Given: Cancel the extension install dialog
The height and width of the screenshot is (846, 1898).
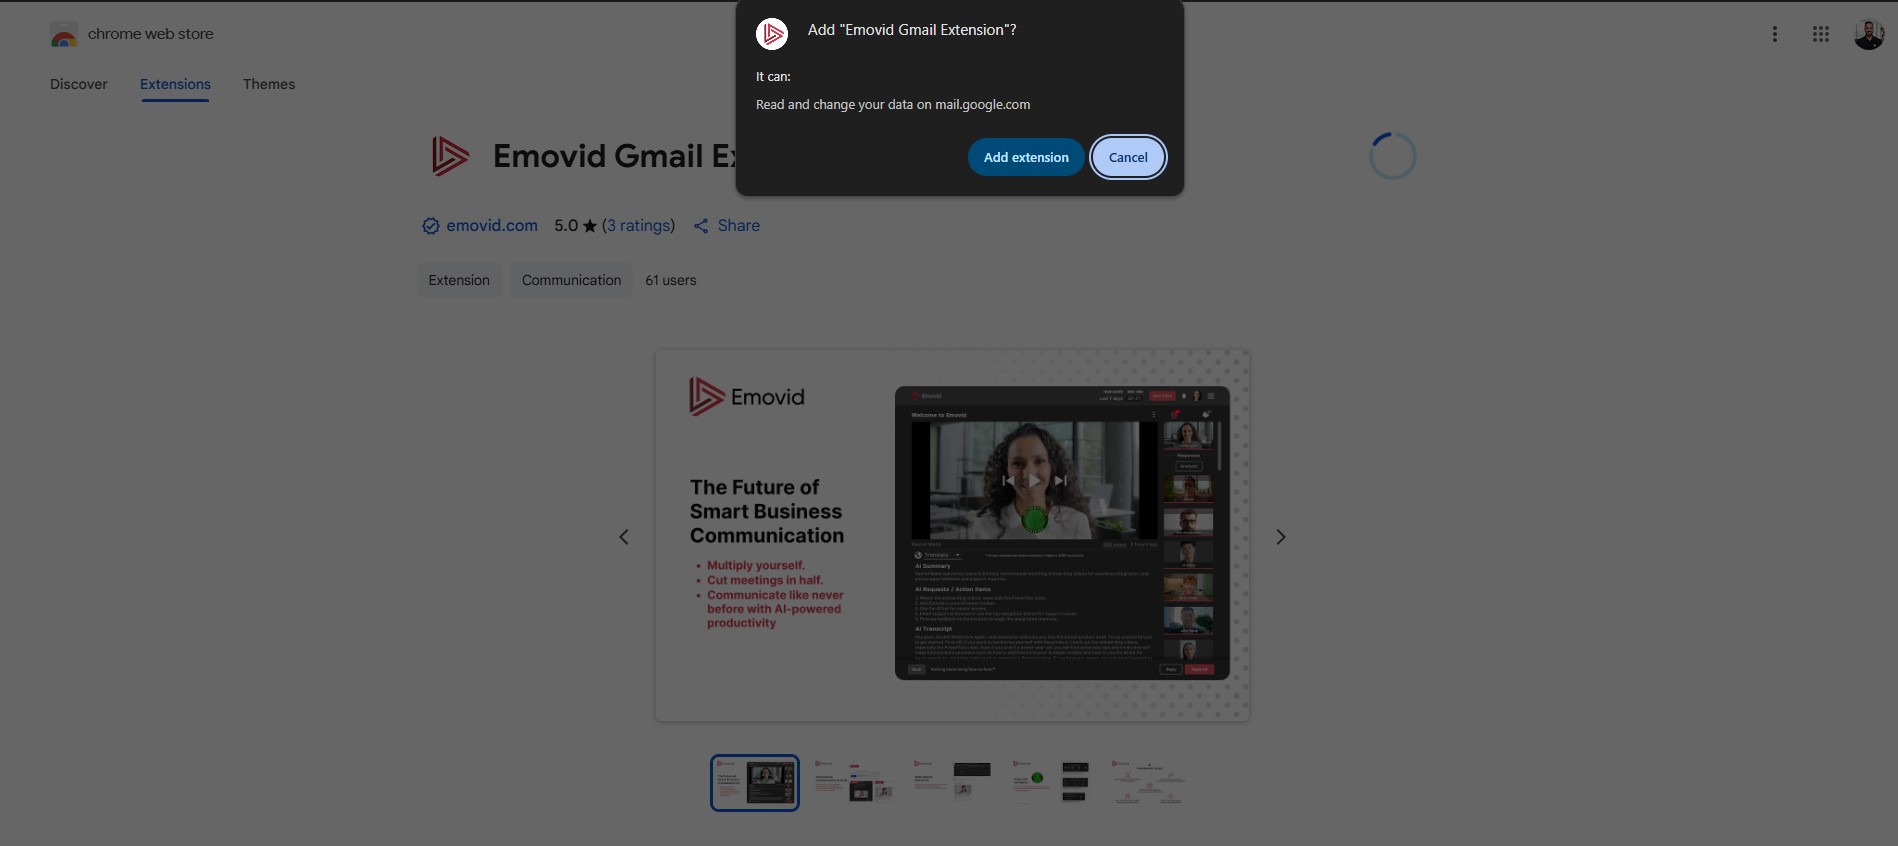Looking at the screenshot, I should point(1128,157).
